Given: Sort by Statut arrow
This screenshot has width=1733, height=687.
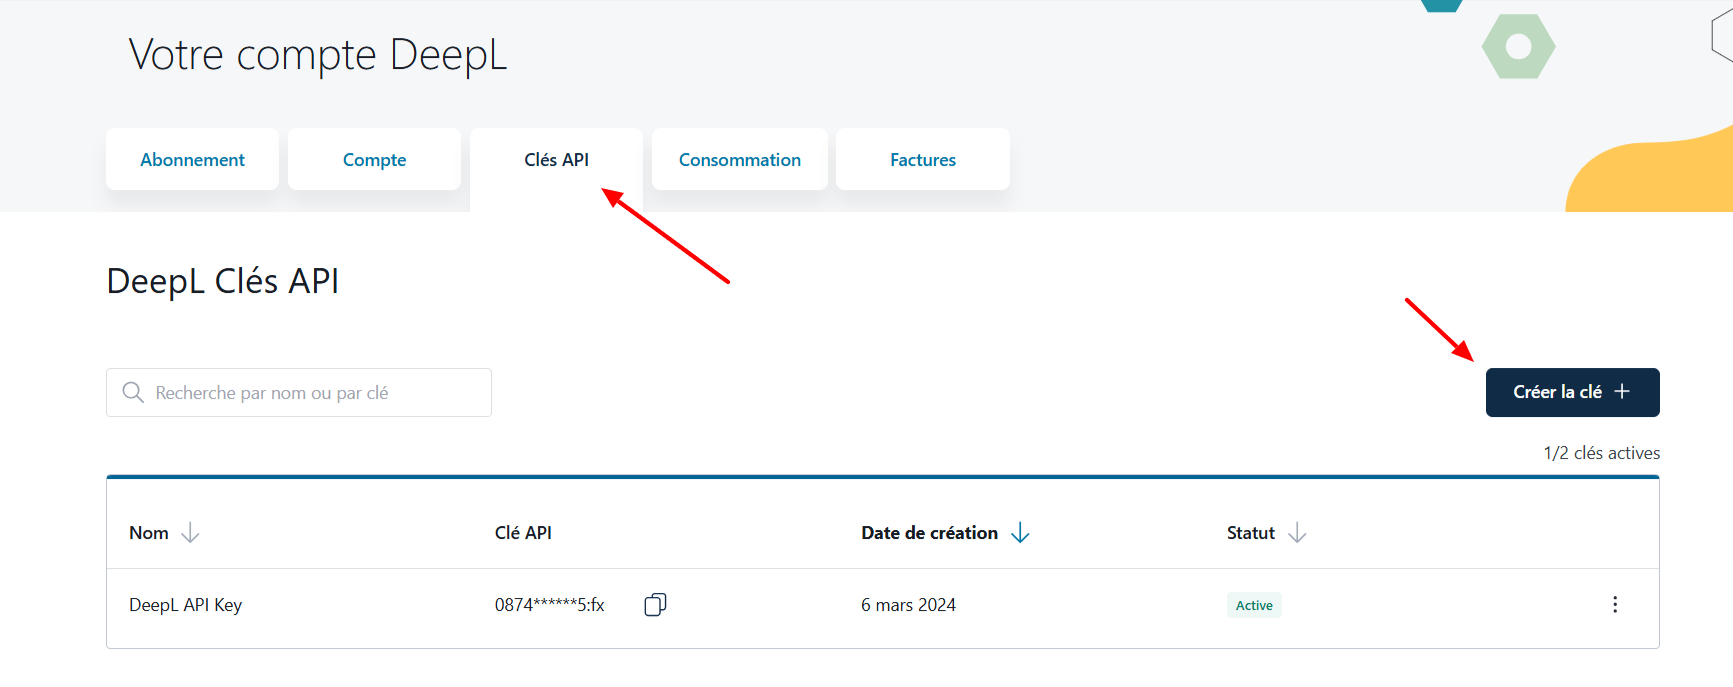Looking at the screenshot, I should [1297, 533].
